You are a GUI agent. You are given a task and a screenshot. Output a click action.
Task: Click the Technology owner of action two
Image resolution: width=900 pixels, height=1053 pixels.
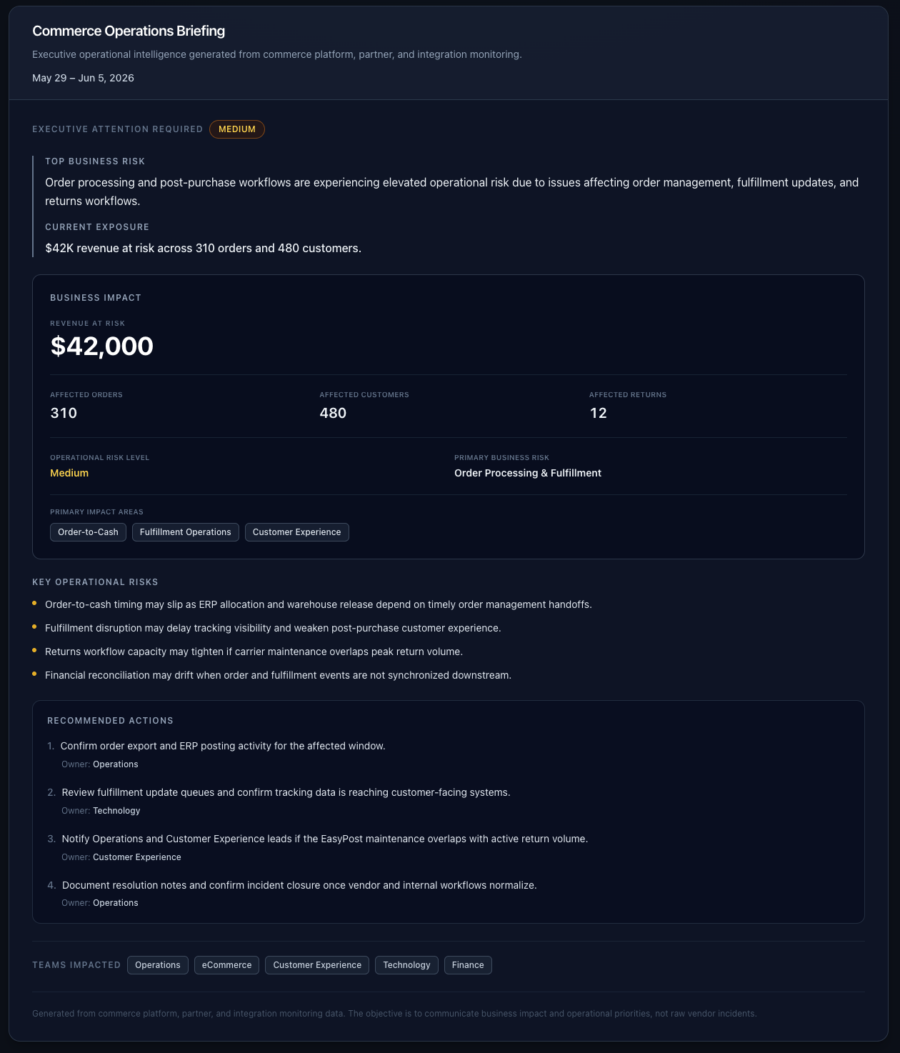(117, 811)
